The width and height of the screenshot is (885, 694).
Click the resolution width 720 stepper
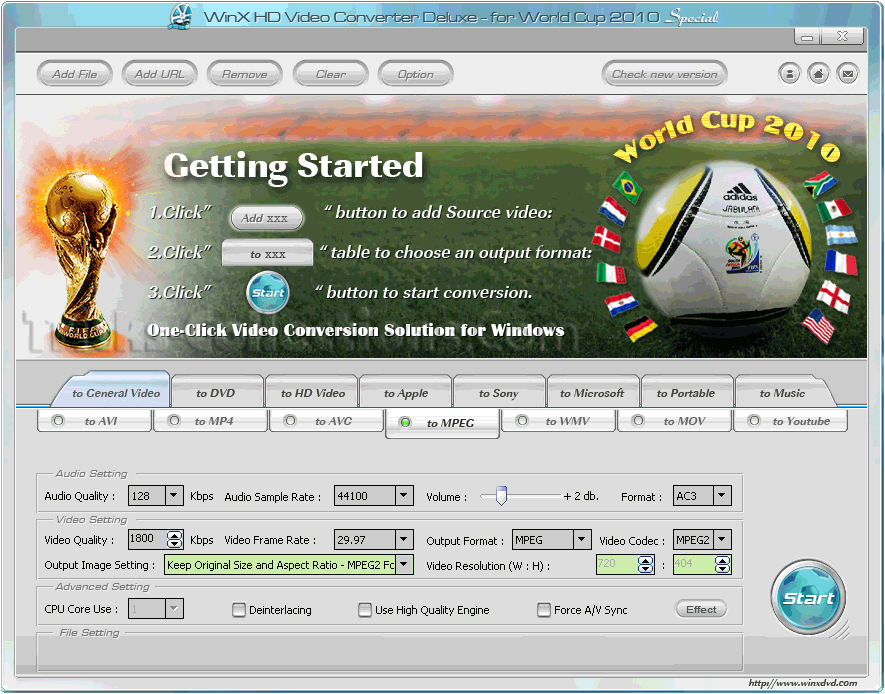646,564
